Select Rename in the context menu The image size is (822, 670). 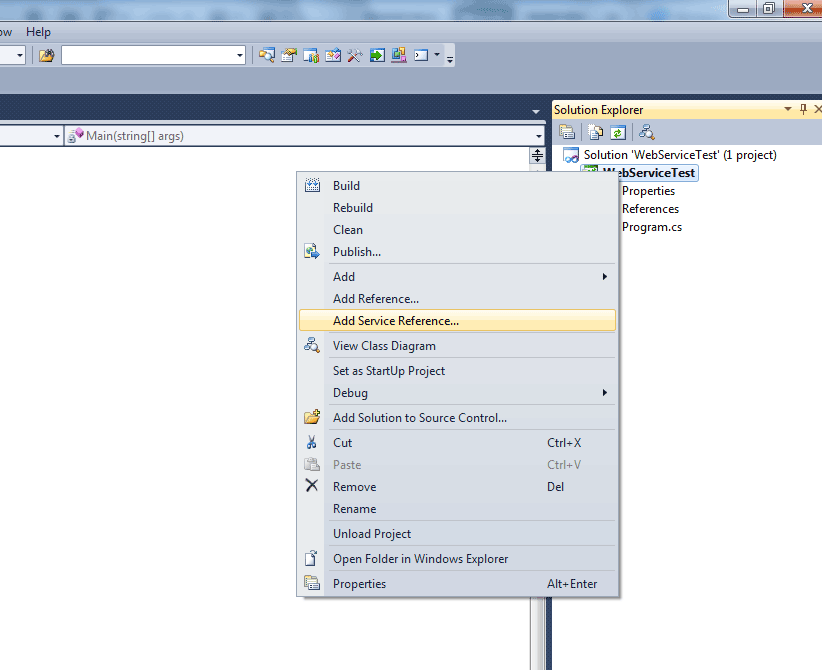click(x=457, y=509)
